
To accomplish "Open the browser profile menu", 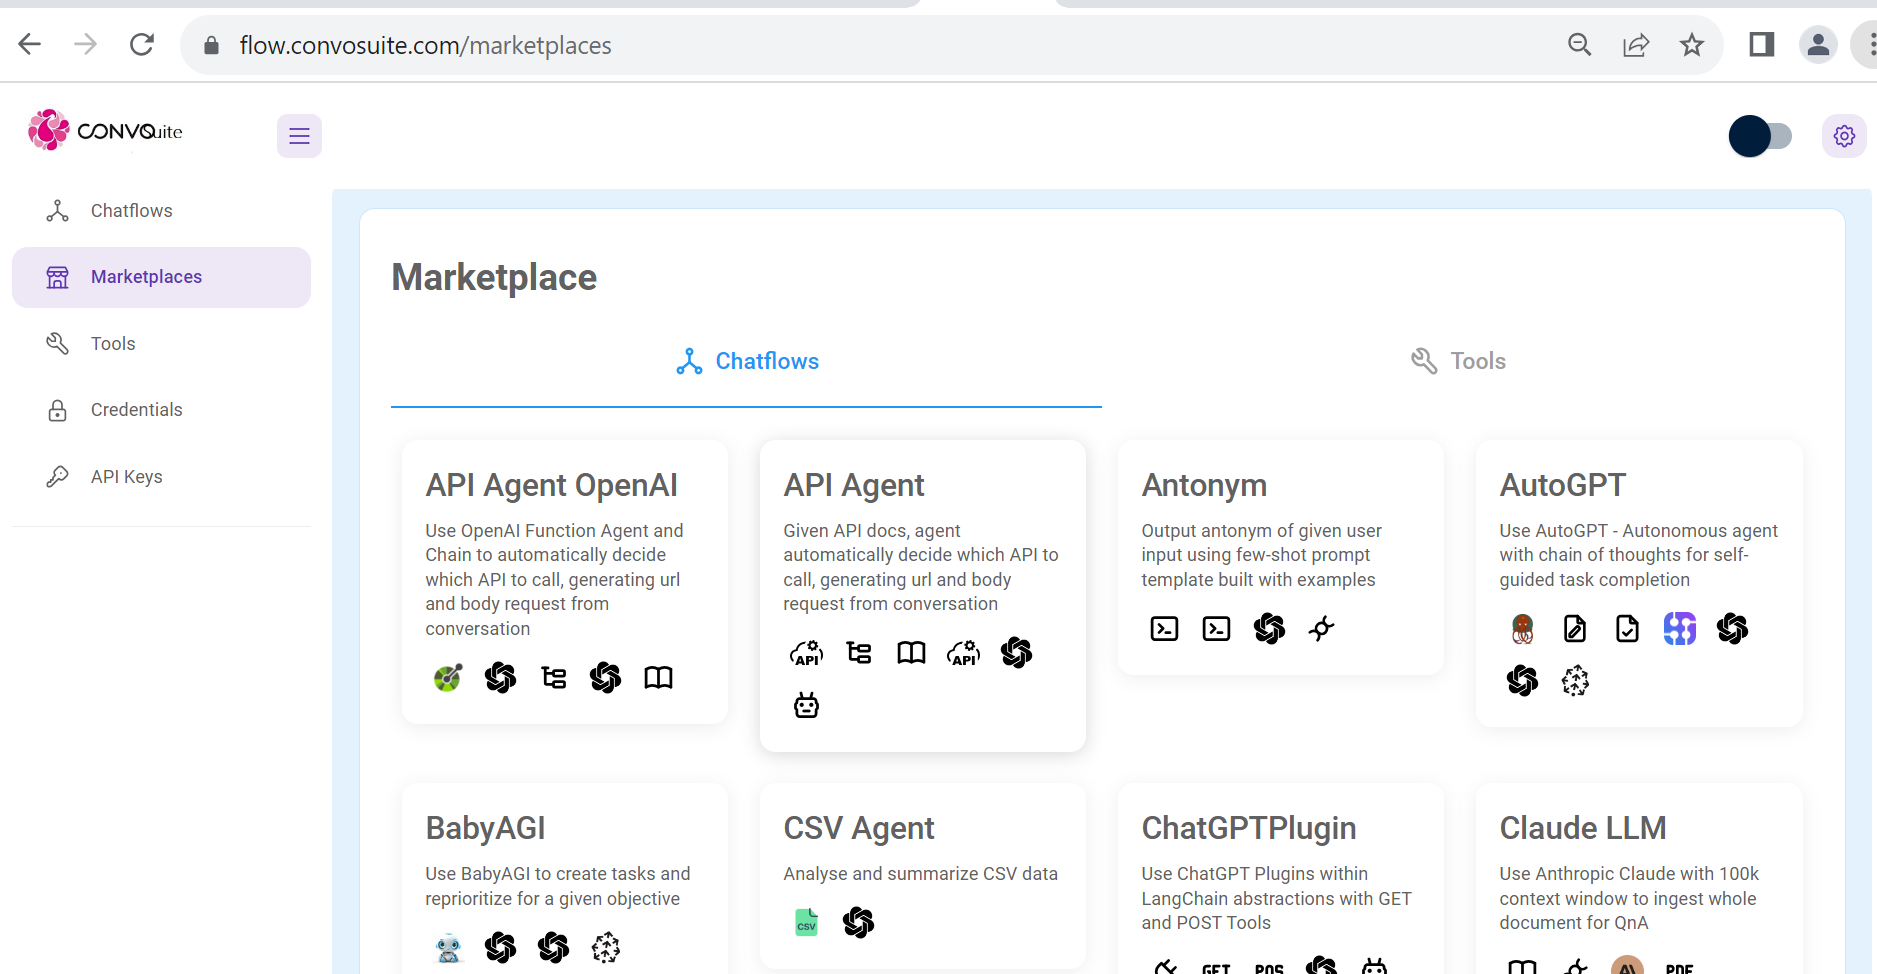I will [1819, 45].
